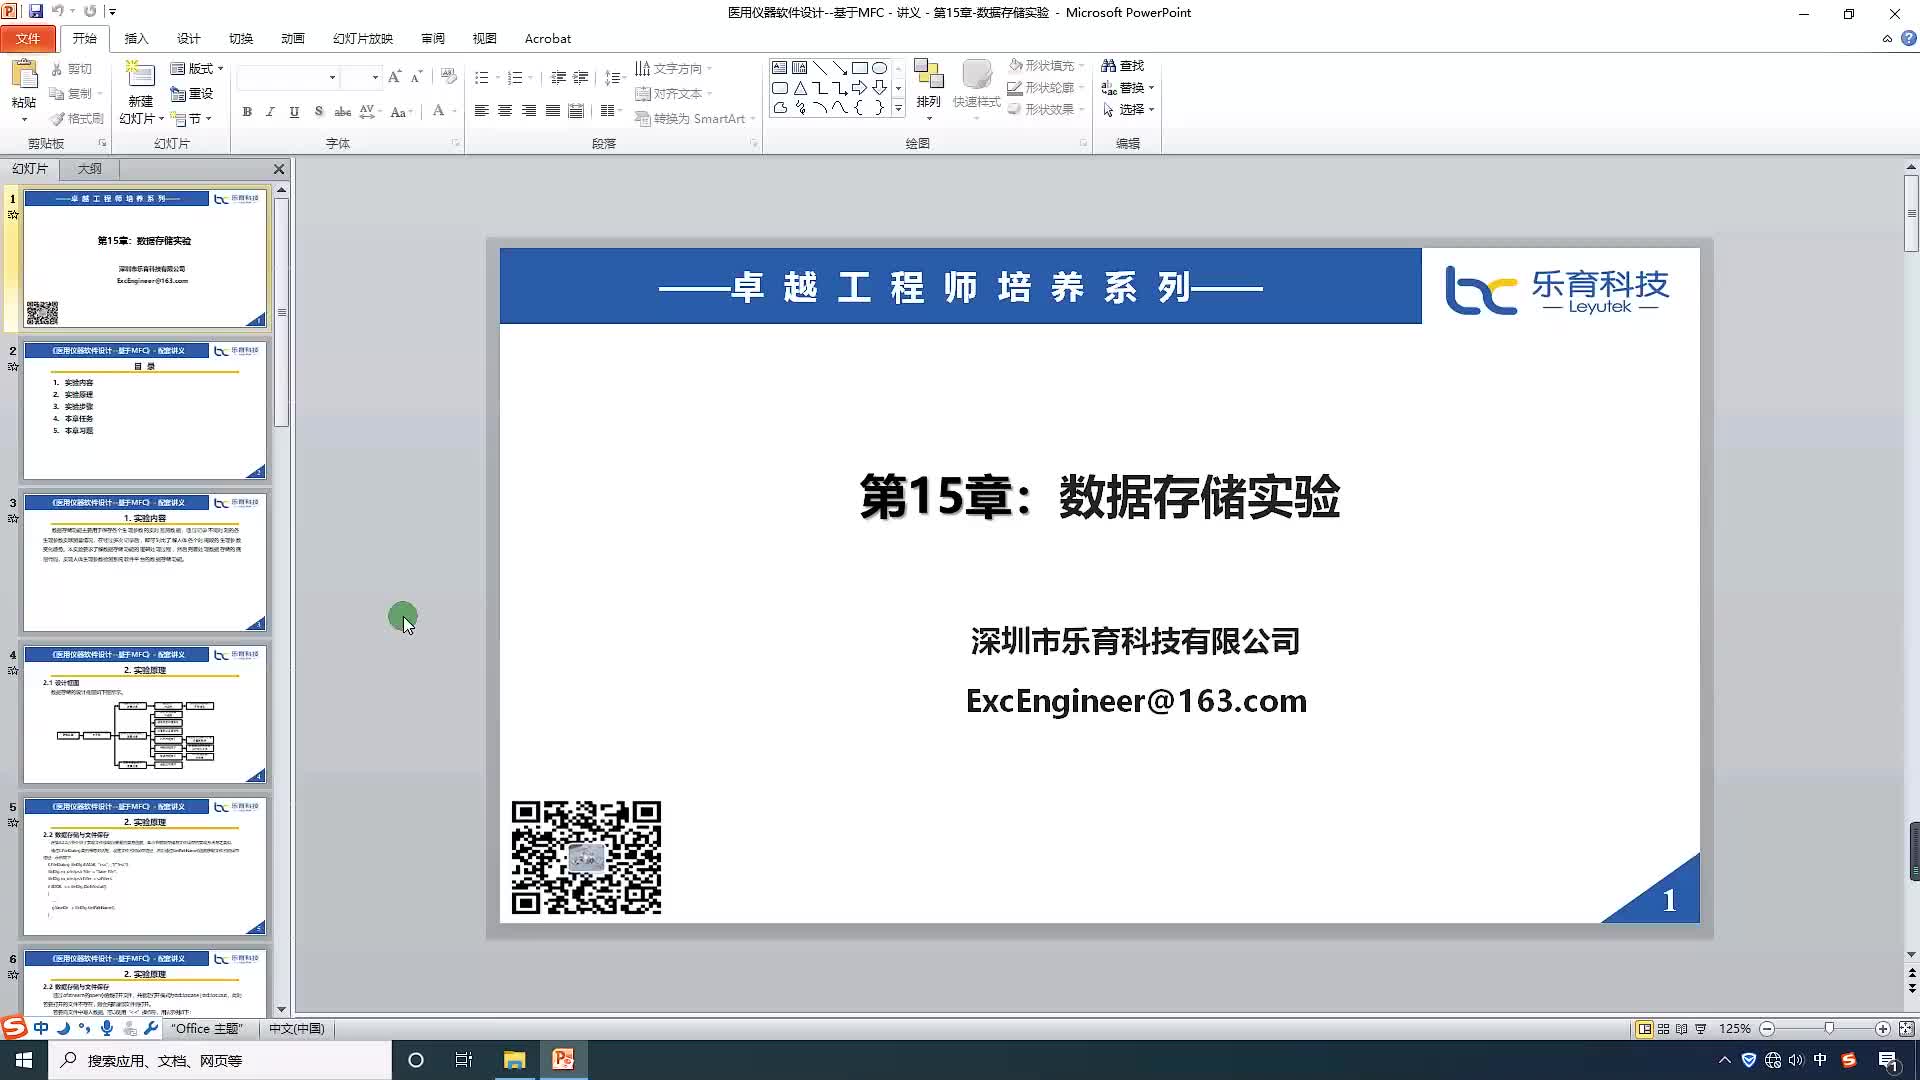Switch to the Design (设计) tab
The width and height of the screenshot is (1920, 1080).
pos(188,39)
